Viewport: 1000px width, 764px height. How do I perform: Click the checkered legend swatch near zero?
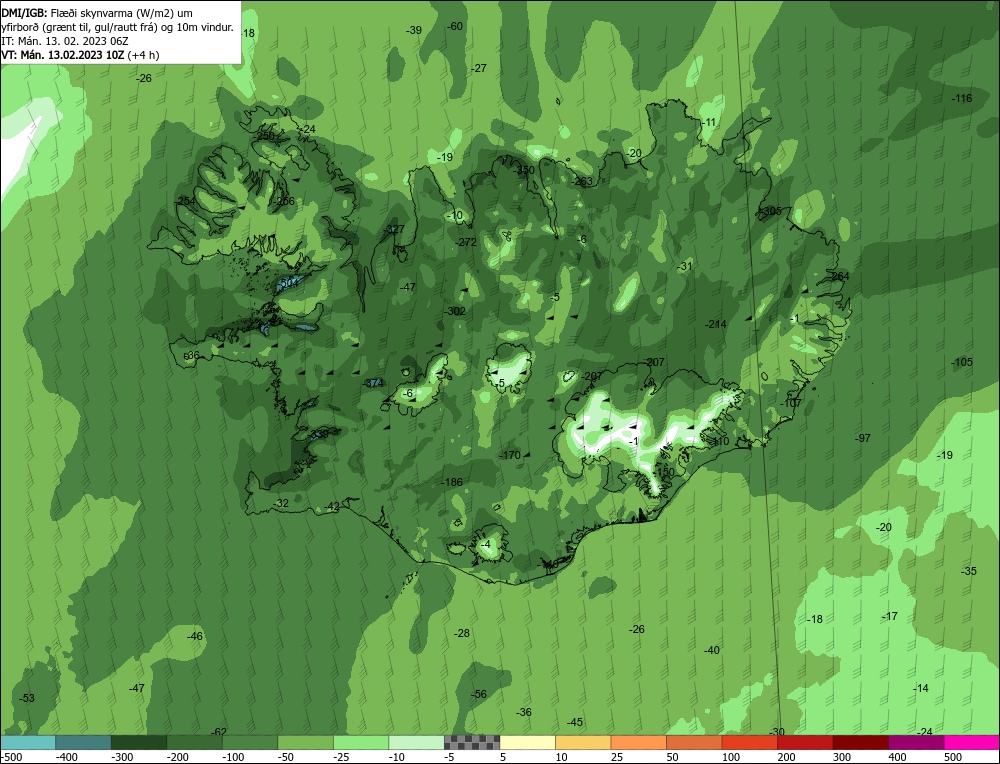(472, 742)
